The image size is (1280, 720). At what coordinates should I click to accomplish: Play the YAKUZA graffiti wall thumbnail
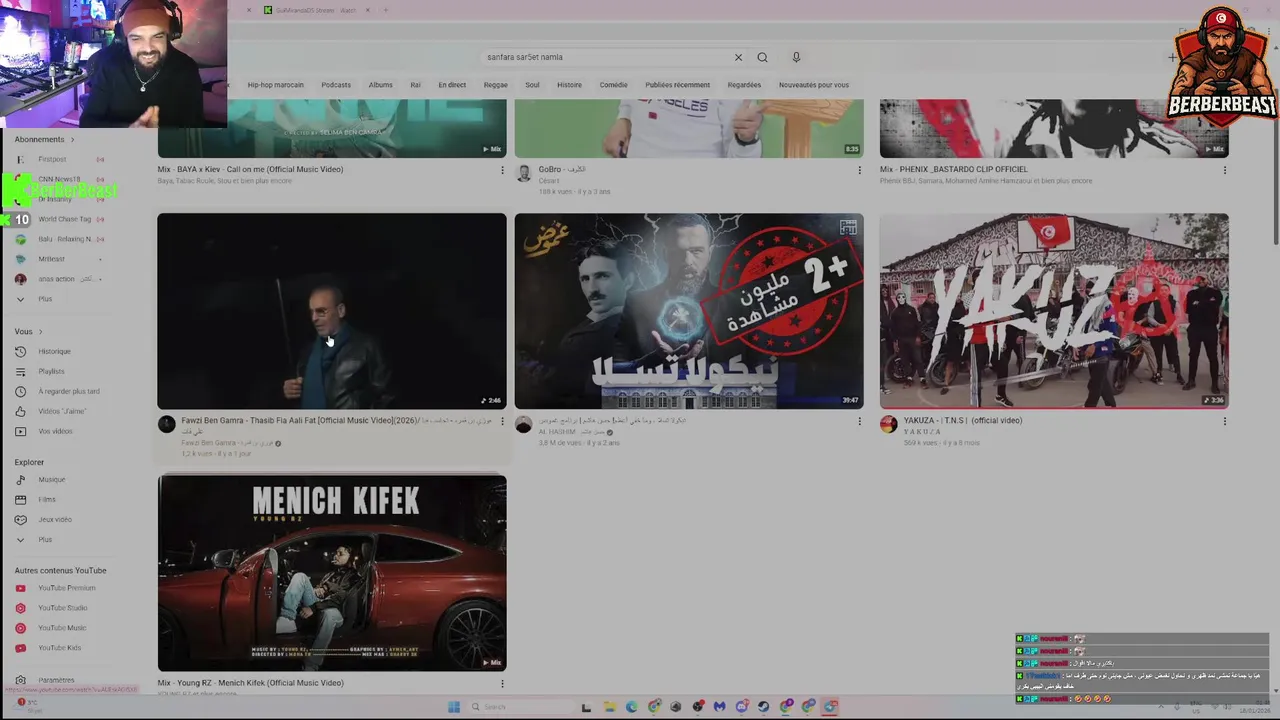(1054, 311)
